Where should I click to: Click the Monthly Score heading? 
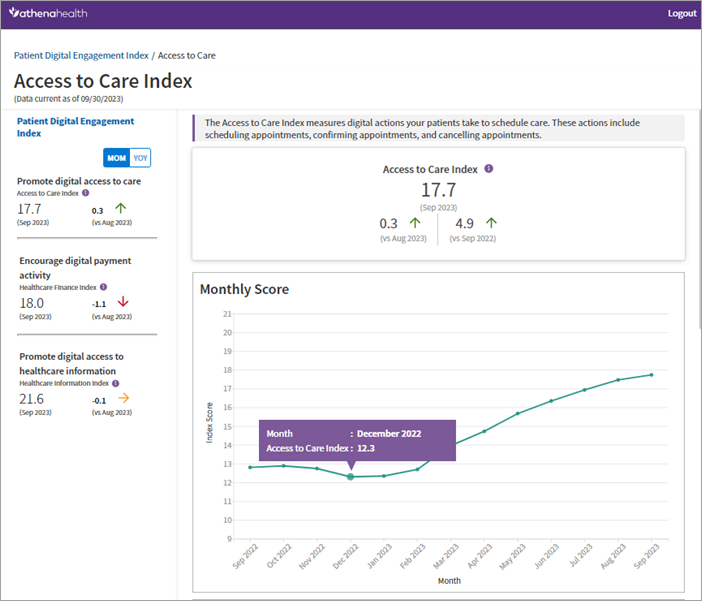click(x=244, y=289)
